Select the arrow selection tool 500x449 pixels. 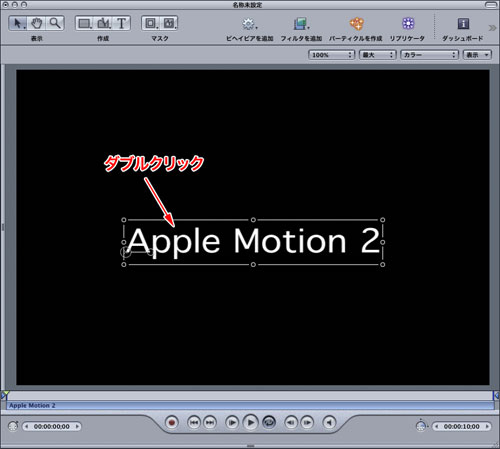[x=18, y=23]
